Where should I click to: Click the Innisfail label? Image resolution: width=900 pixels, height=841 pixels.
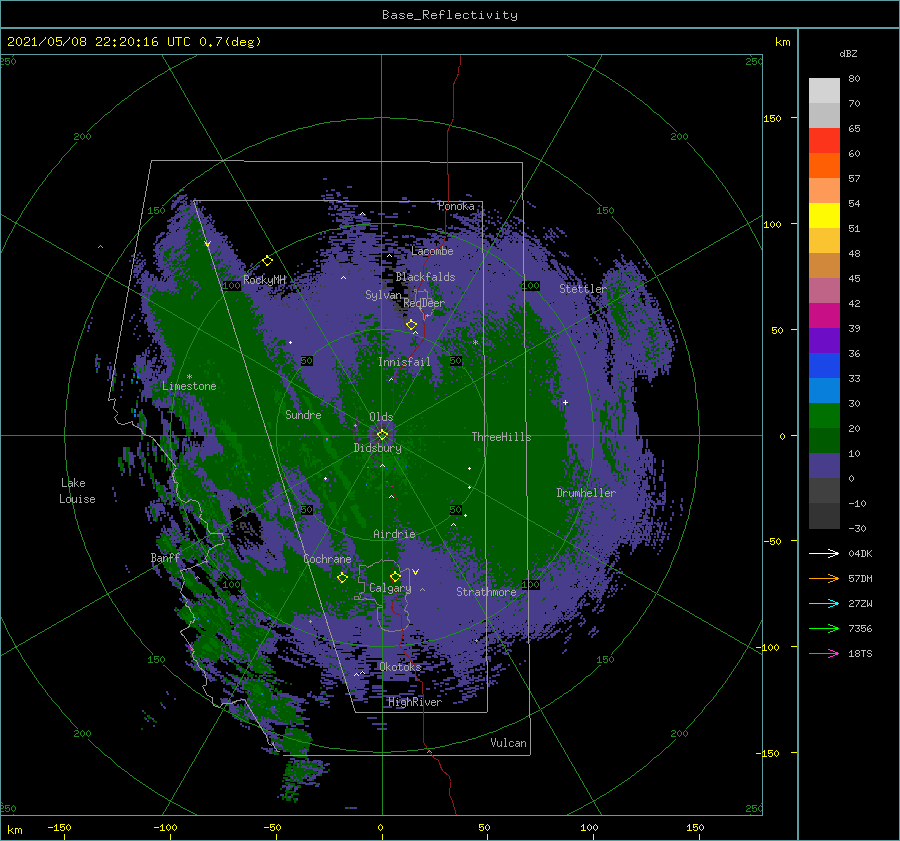[404, 362]
